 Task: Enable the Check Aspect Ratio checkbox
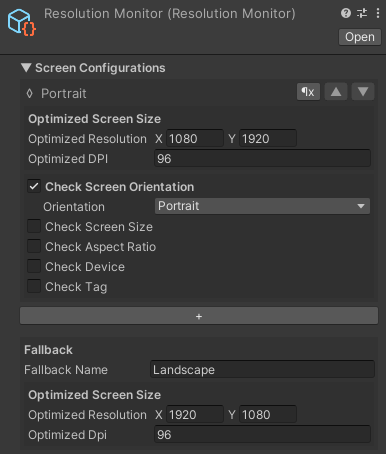pos(34,246)
